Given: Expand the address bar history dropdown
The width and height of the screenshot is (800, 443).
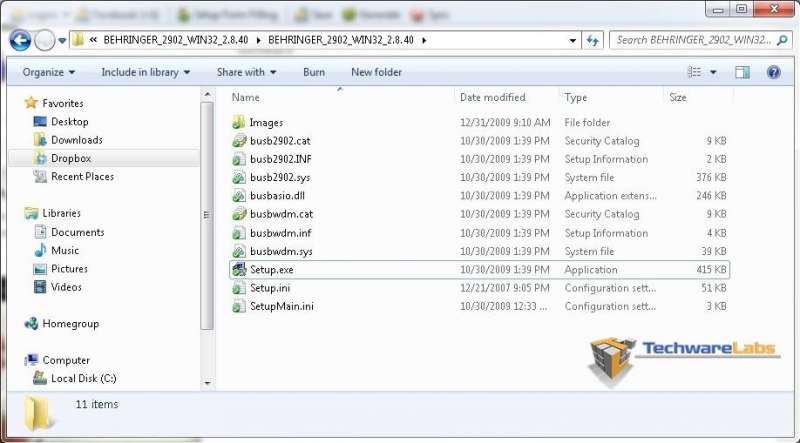Looking at the screenshot, I should pyautogui.click(x=573, y=40).
